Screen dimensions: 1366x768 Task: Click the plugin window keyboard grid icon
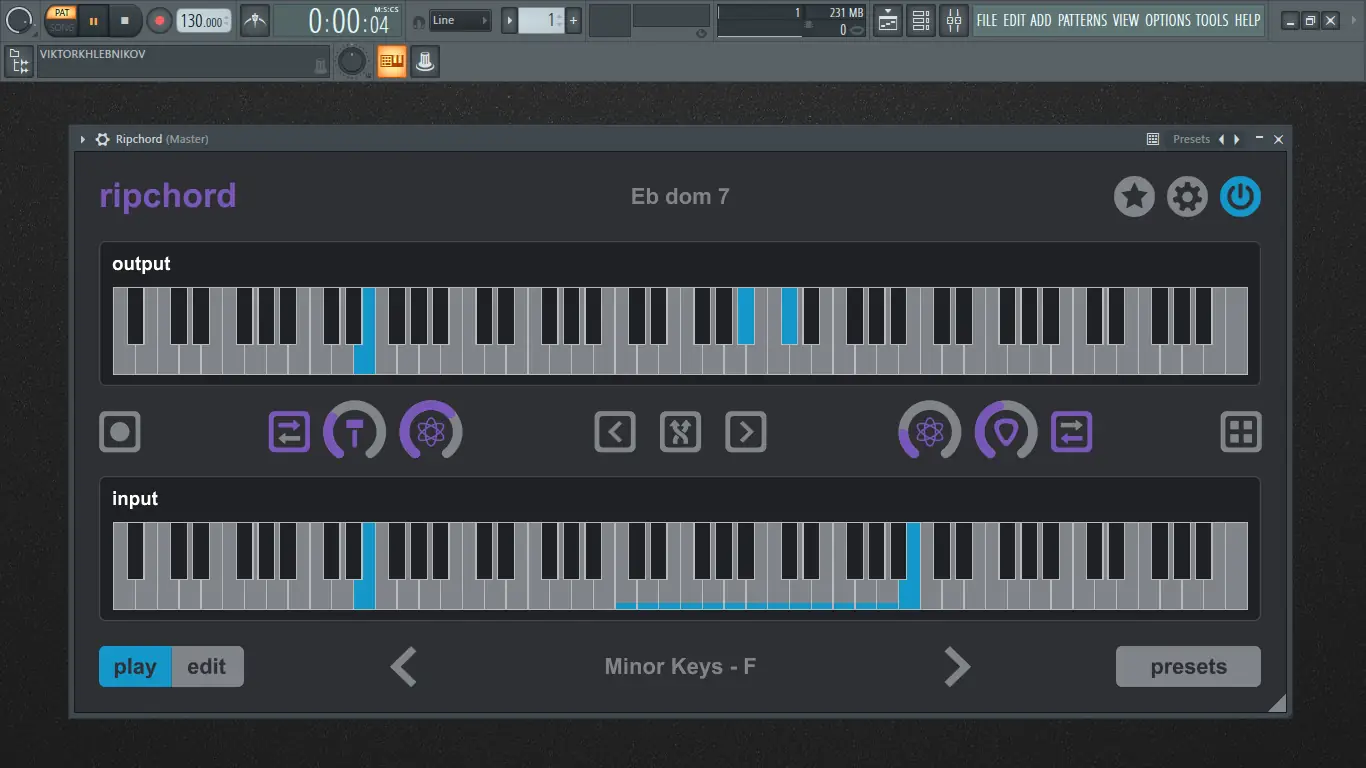tap(1153, 139)
